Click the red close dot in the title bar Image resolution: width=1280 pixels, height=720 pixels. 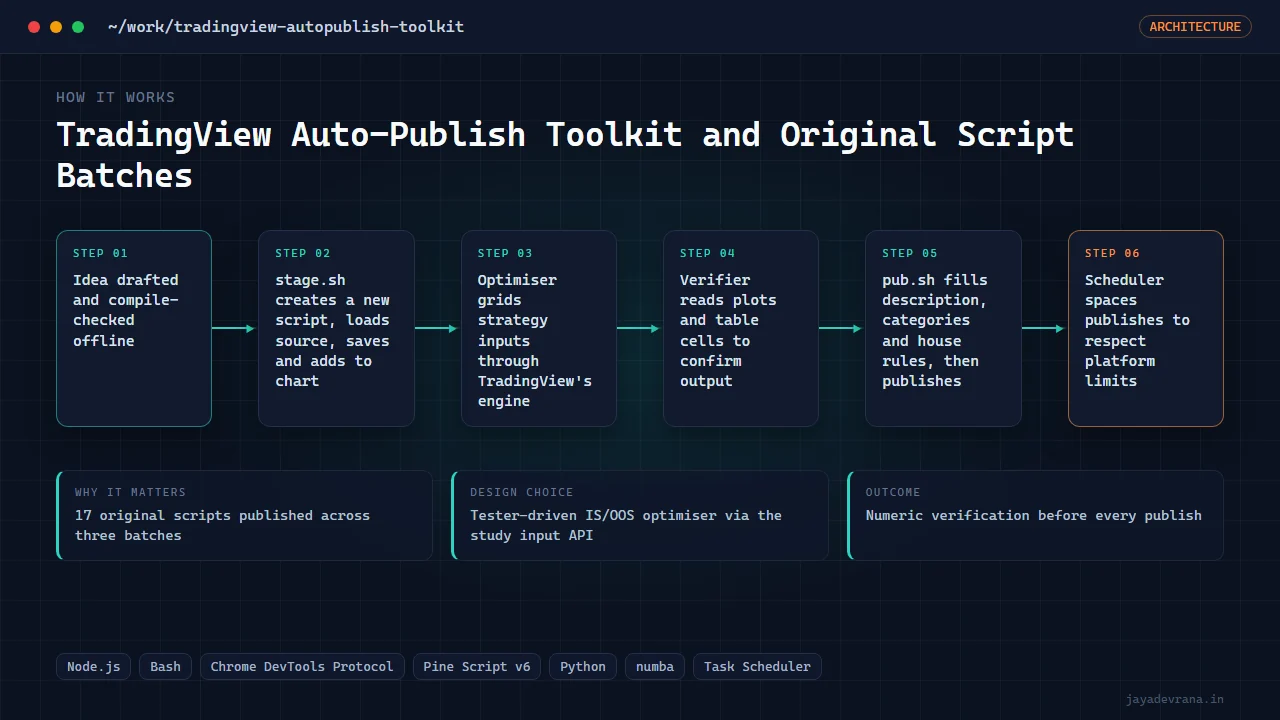[34, 27]
